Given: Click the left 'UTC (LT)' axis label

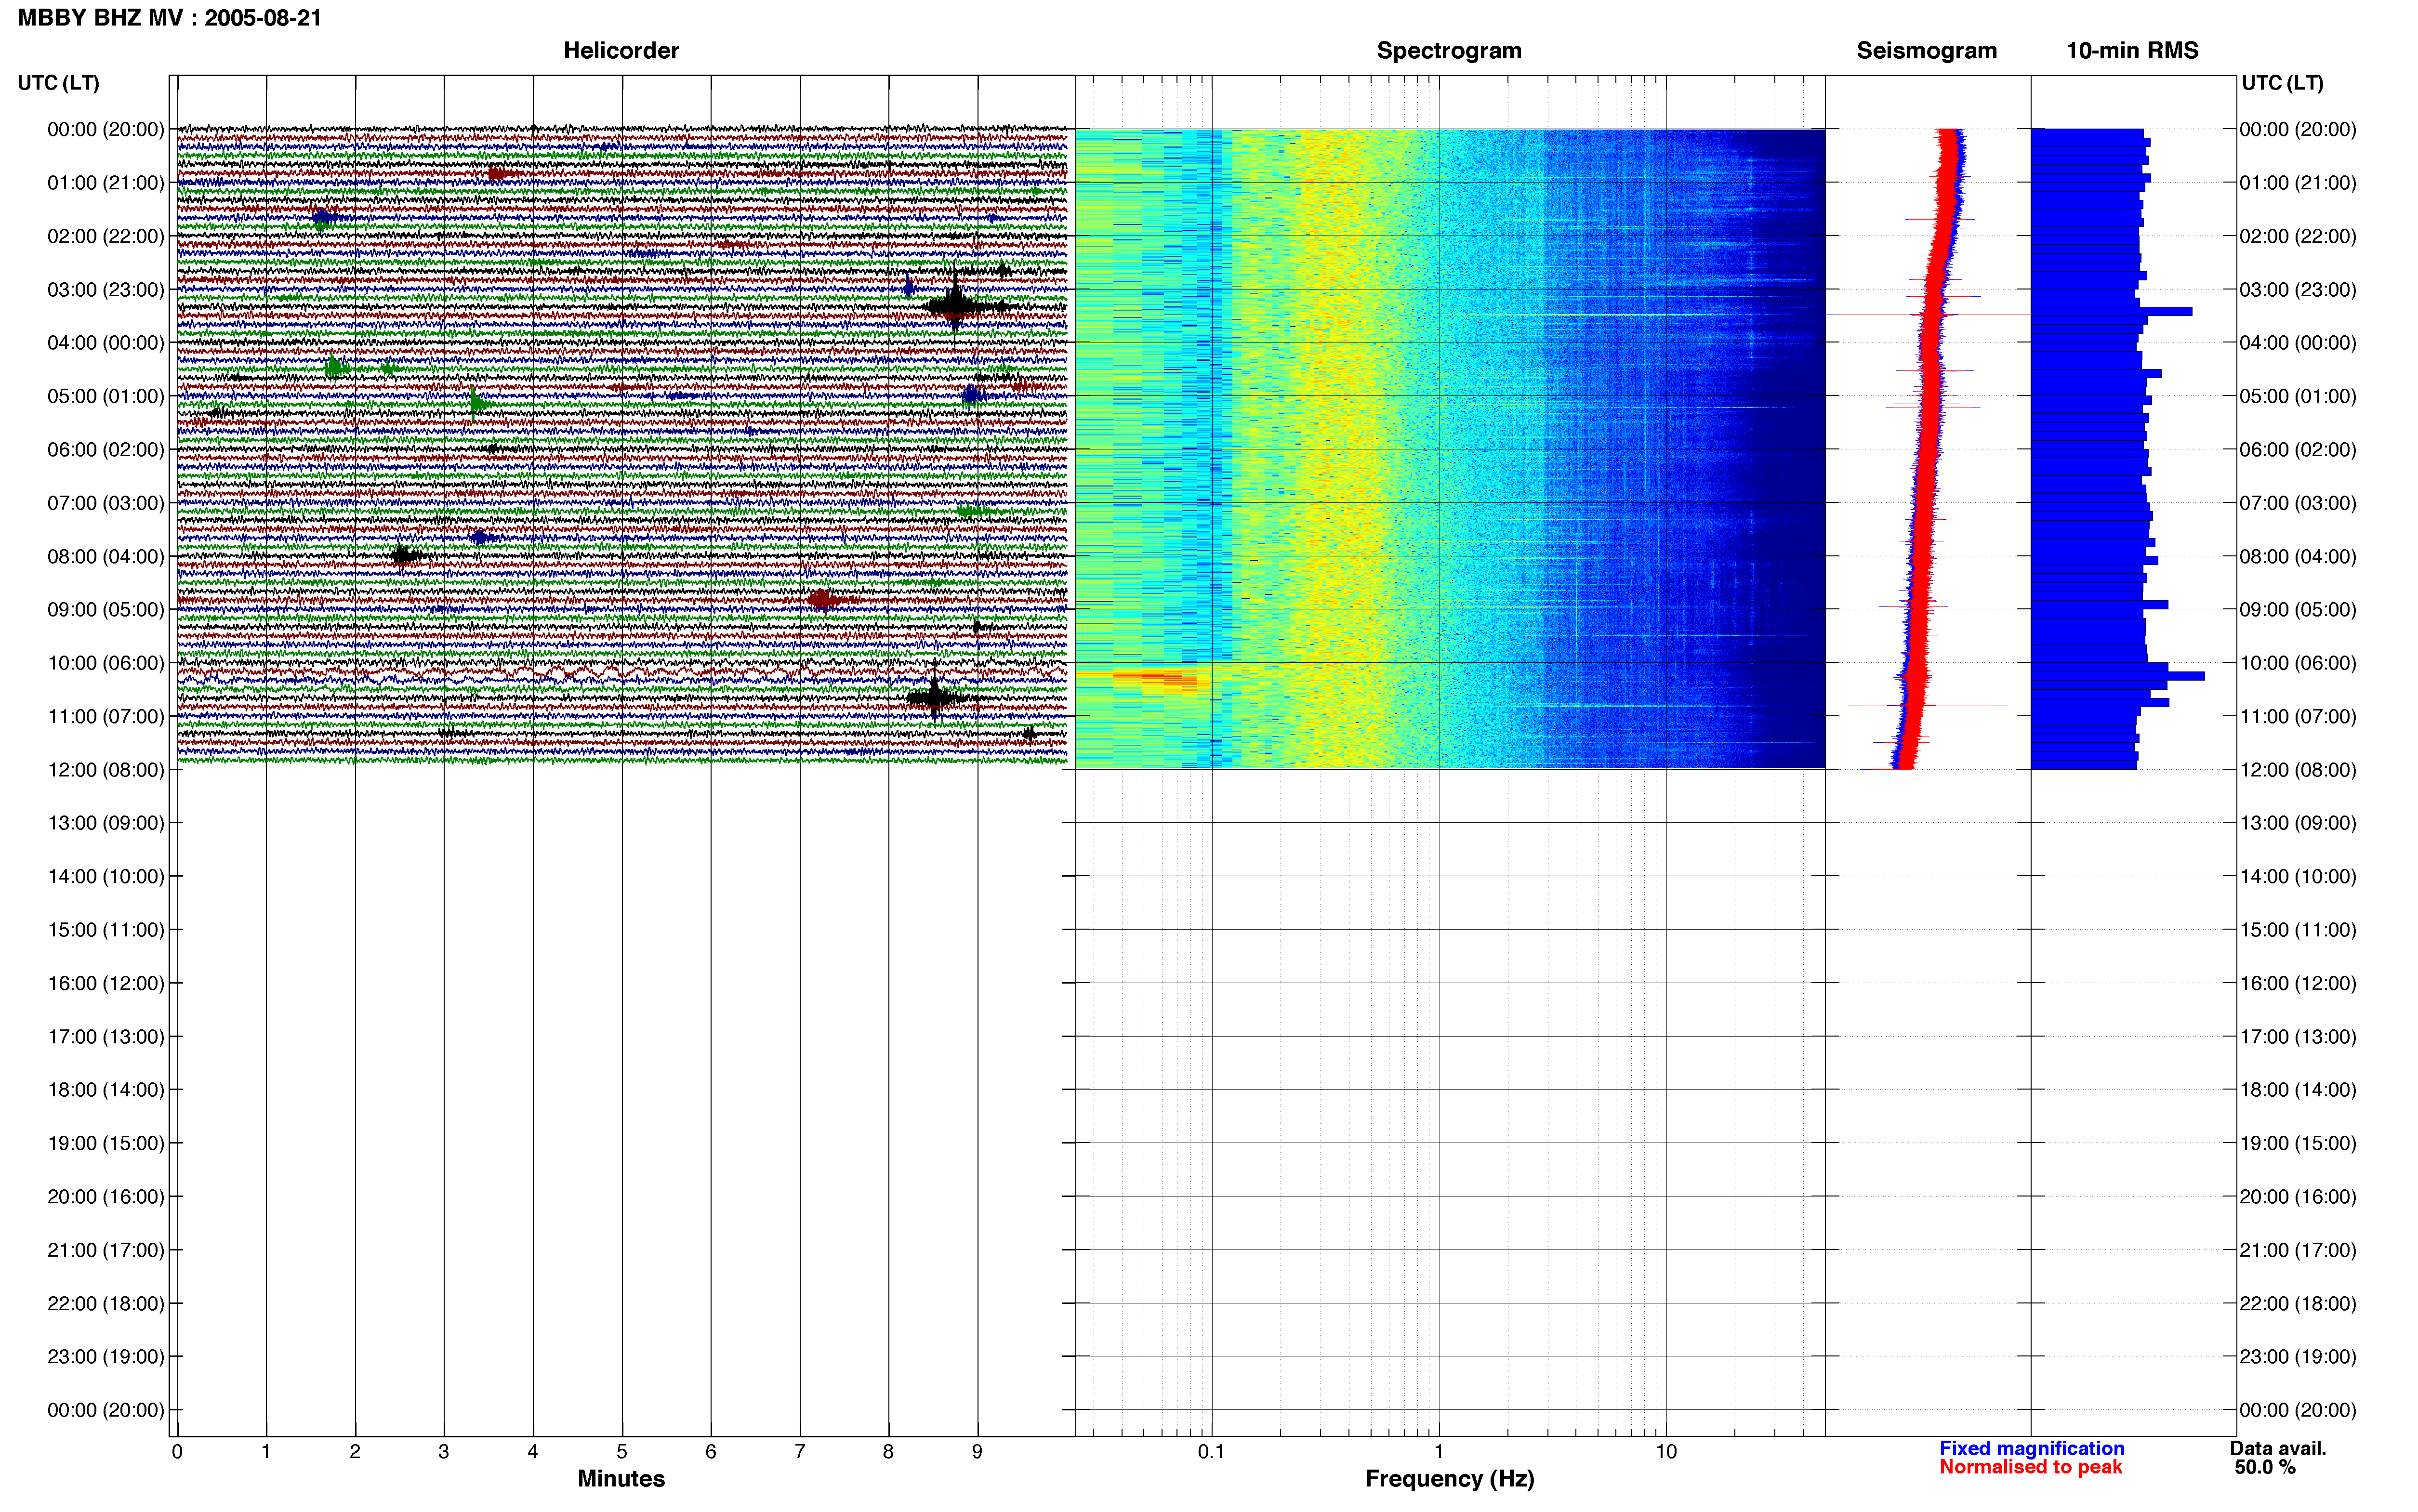Looking at the screenshot, I should [x=59, y=83].
